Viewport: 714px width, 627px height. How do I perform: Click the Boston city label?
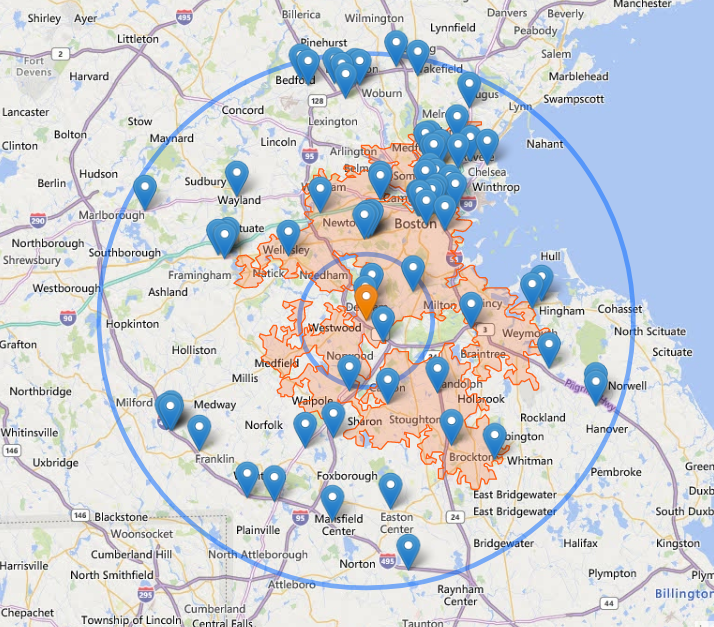coord(416,224)
